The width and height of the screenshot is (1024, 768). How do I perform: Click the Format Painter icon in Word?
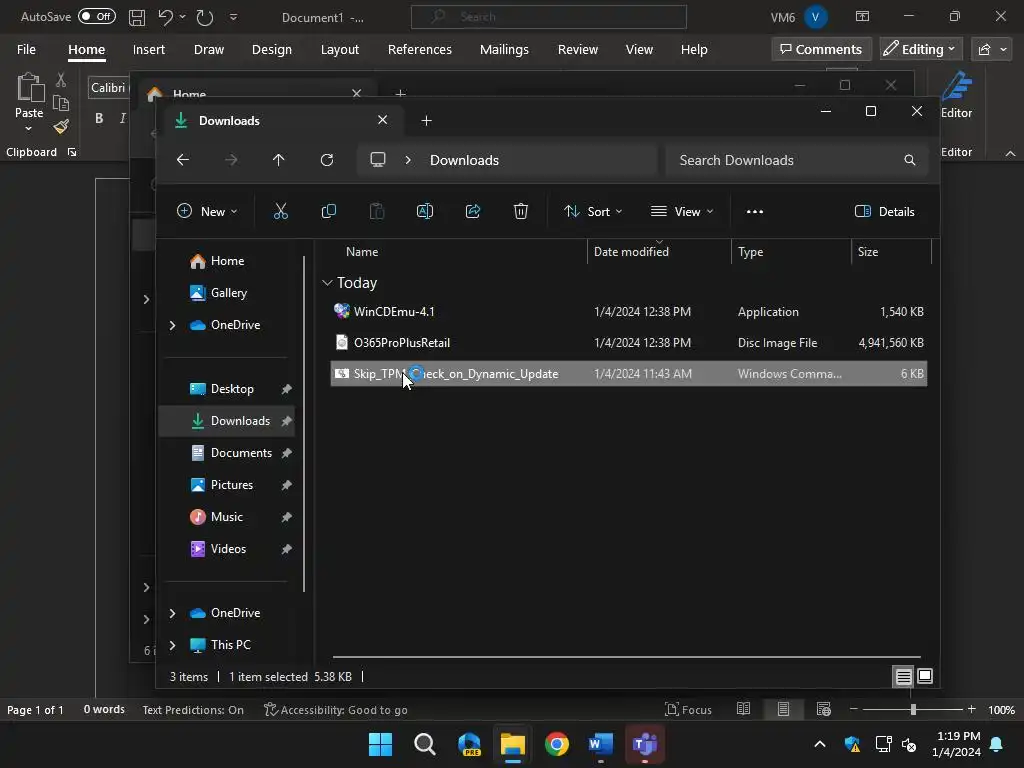[61, 126]
